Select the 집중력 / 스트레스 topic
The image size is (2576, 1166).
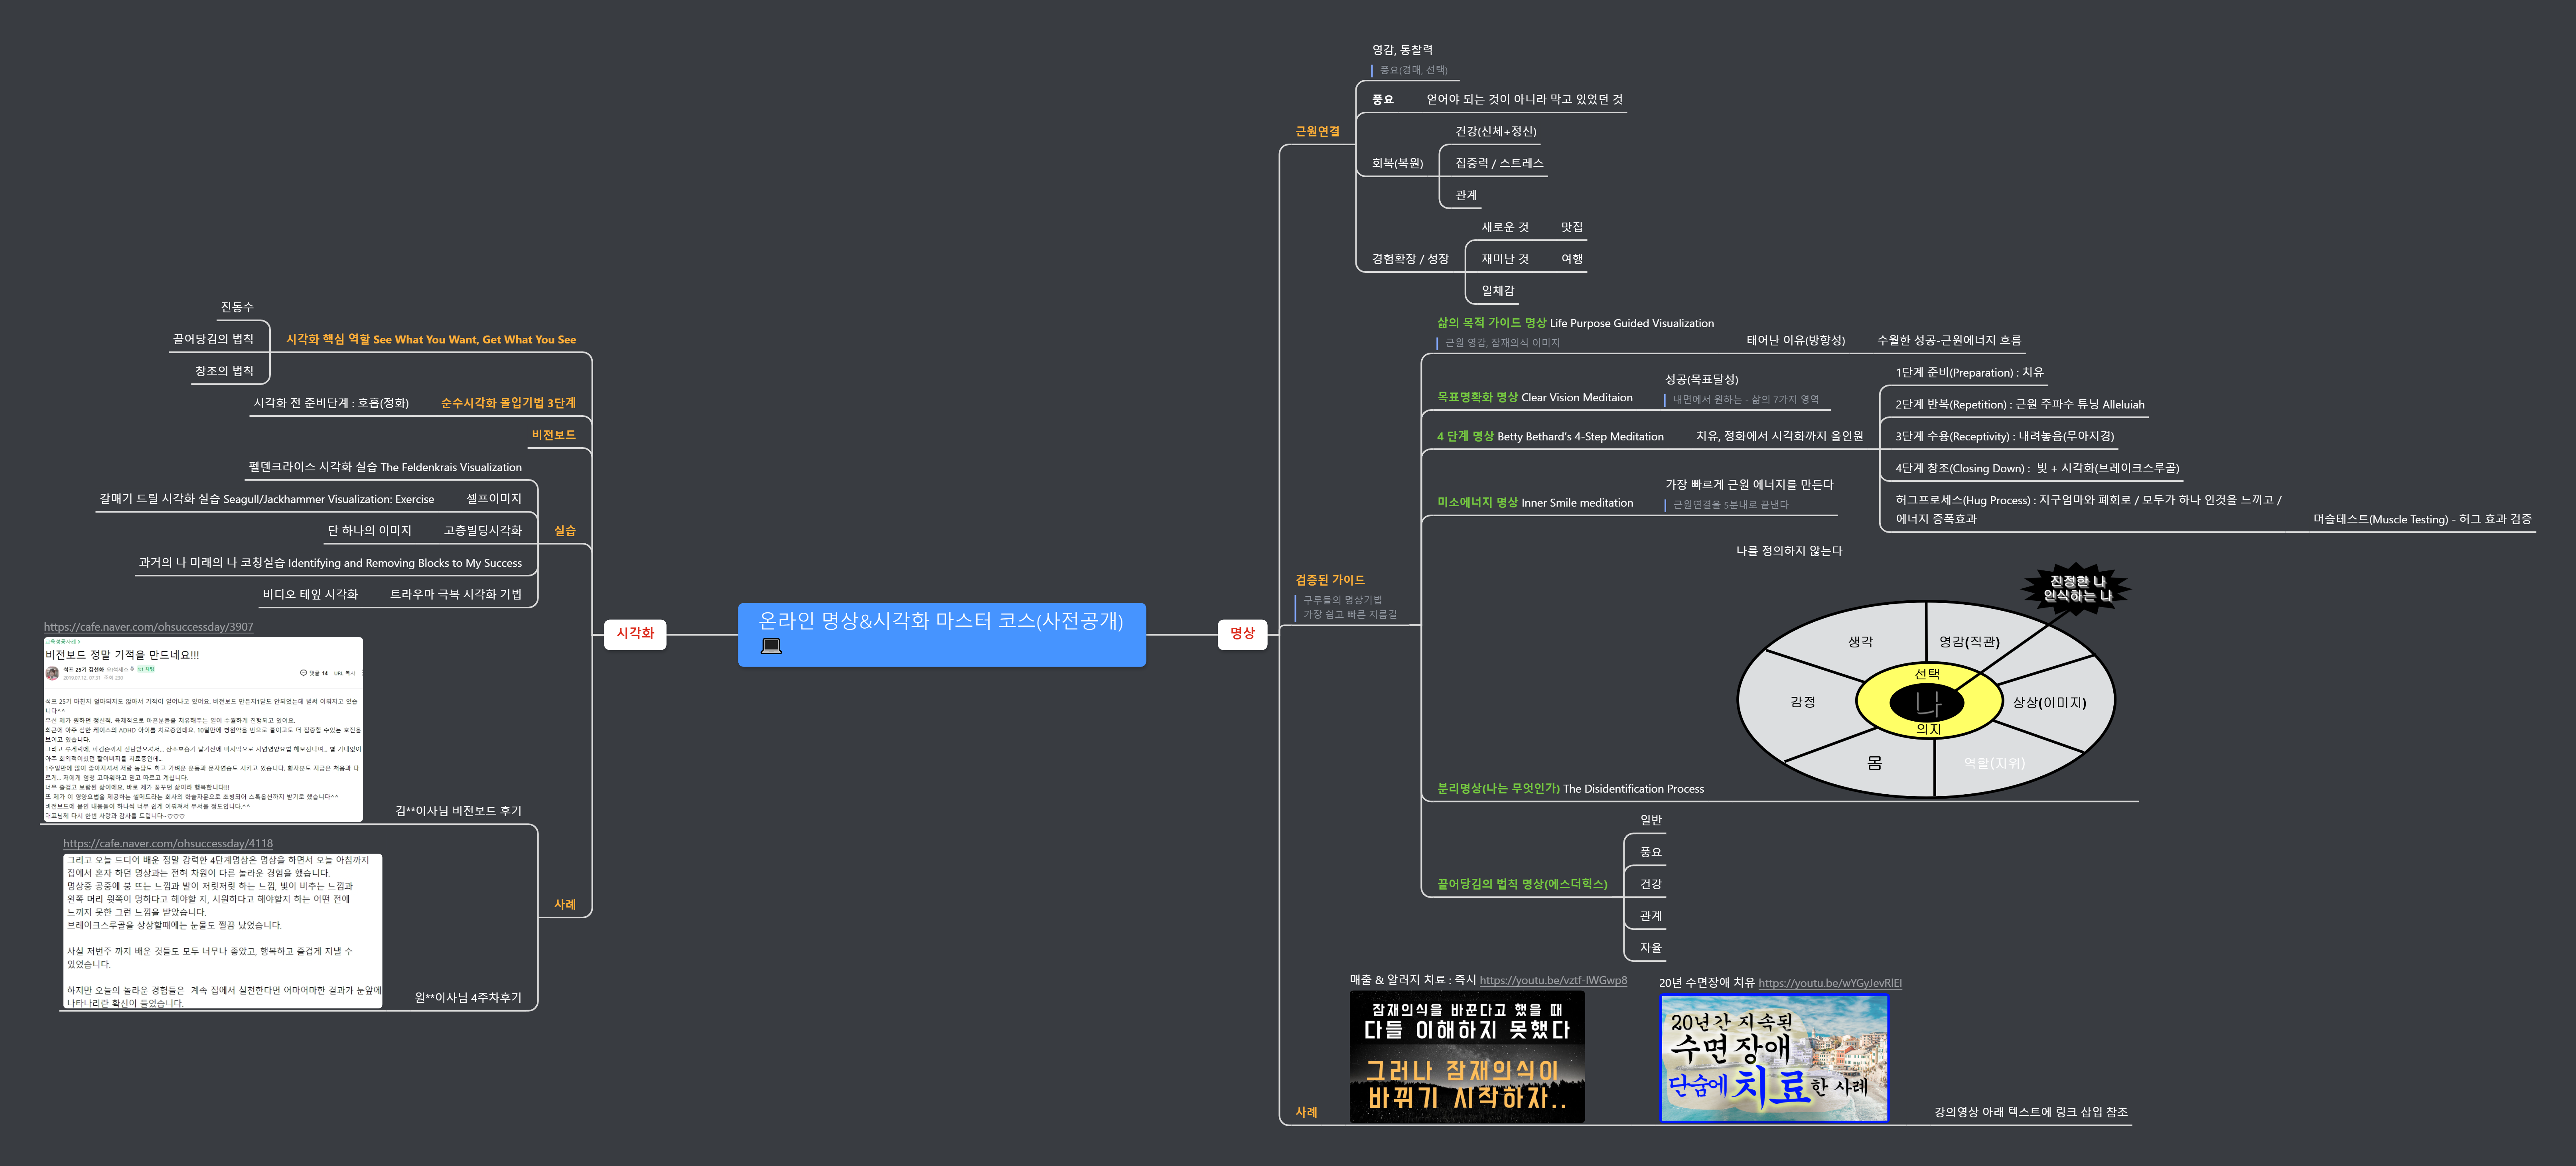point(1499,163)
